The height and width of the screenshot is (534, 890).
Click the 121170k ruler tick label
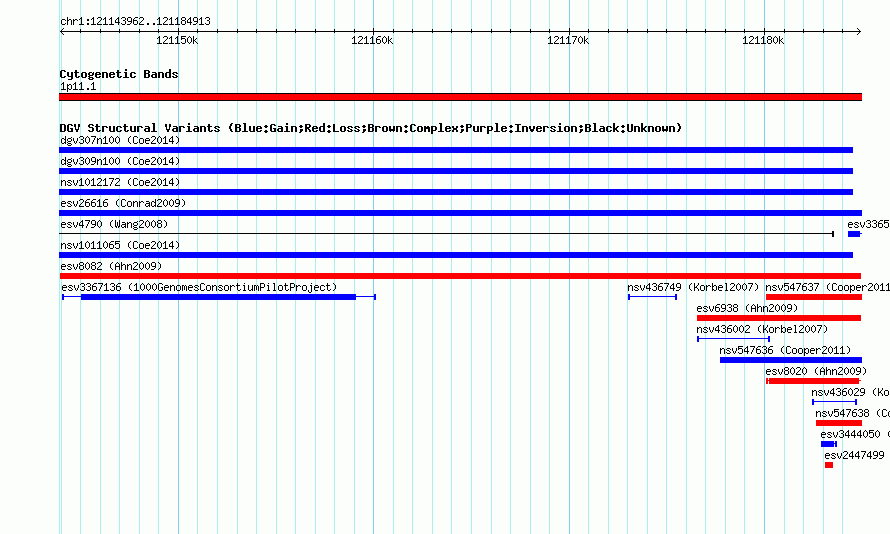[568, 40]
